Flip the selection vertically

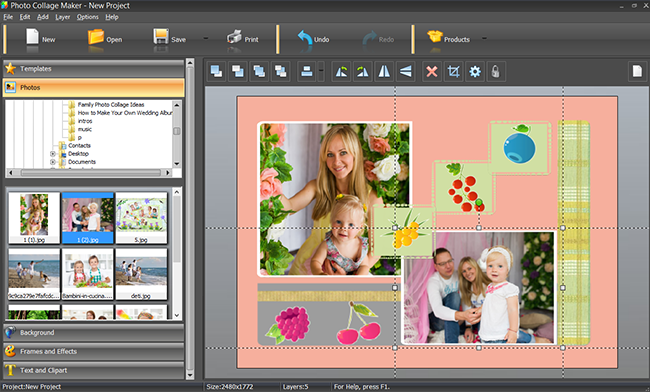(406, 72)
